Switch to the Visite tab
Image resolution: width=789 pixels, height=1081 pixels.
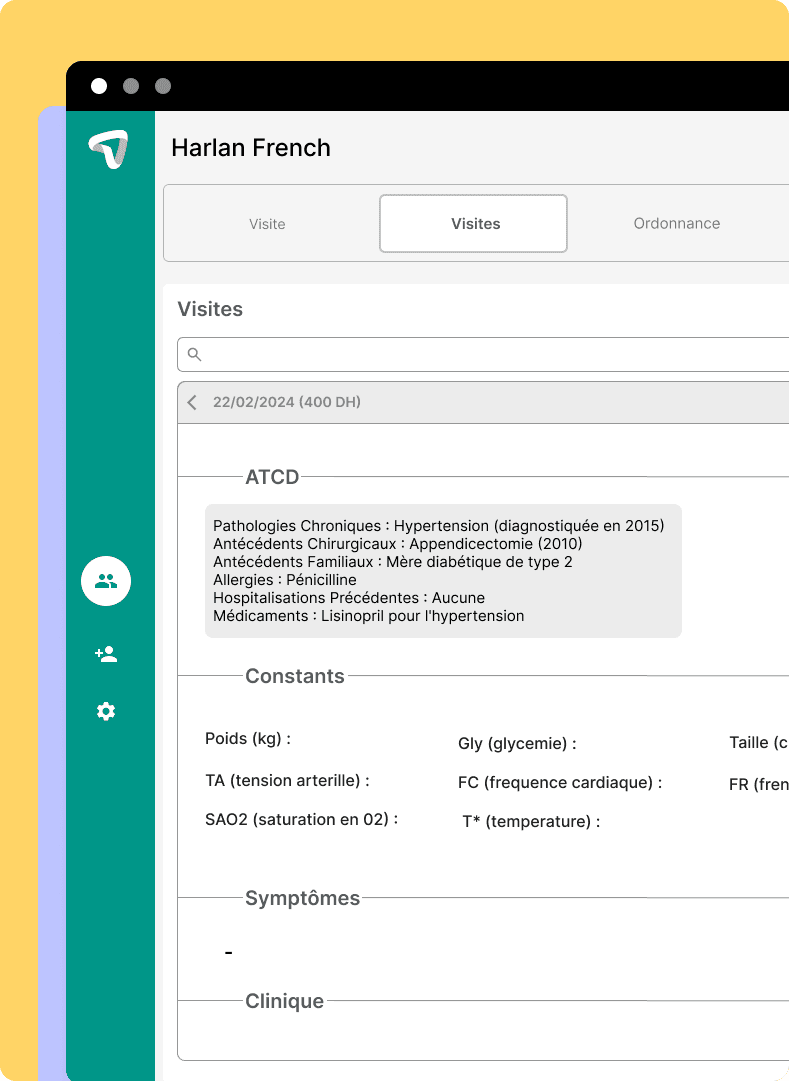[267, 224]
